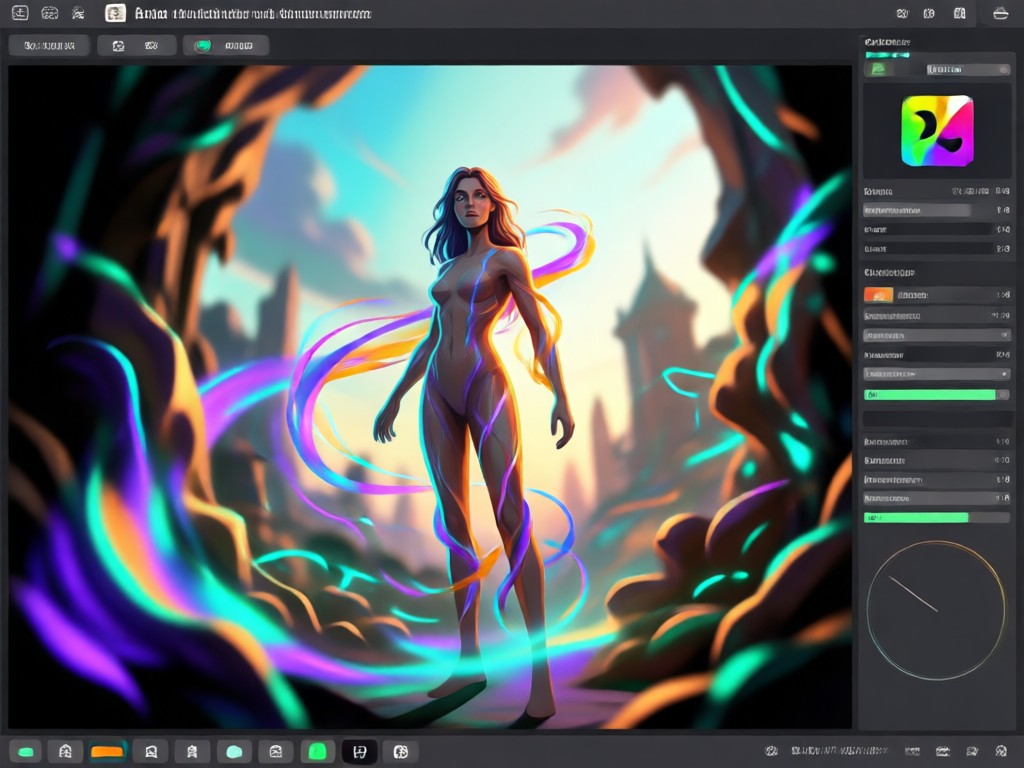
Task: Click the icon between the green and orange pills
Action: 65,752
